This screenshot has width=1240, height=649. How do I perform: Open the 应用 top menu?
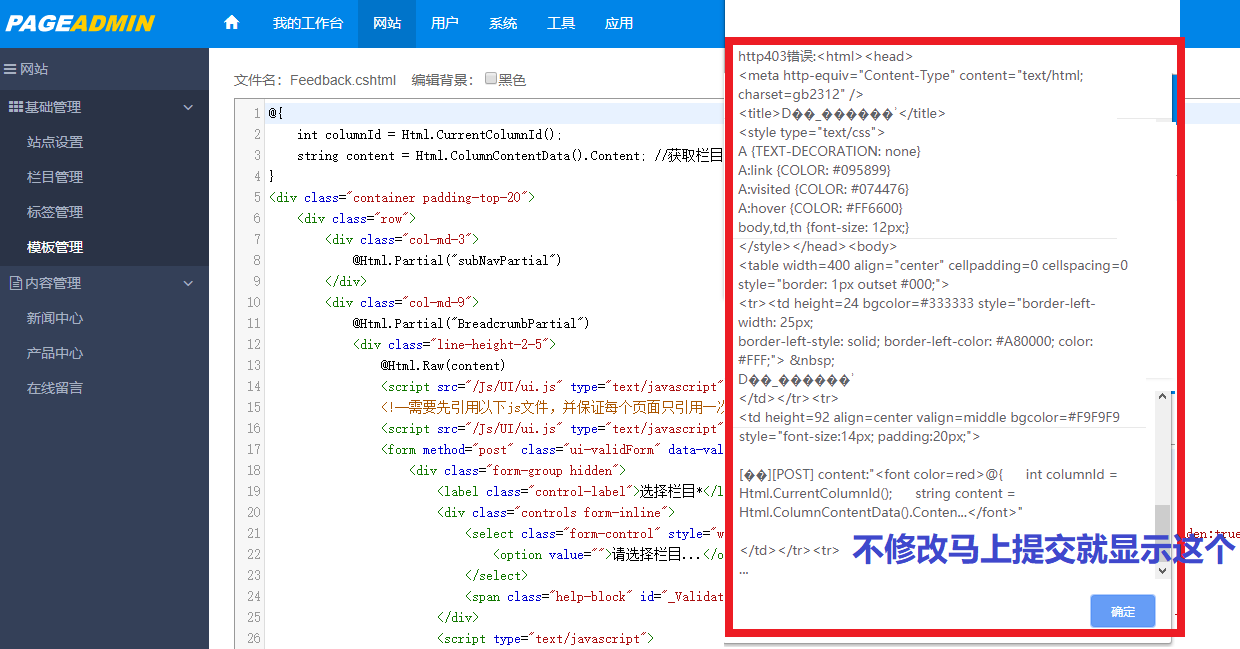[x=619, y=23]
